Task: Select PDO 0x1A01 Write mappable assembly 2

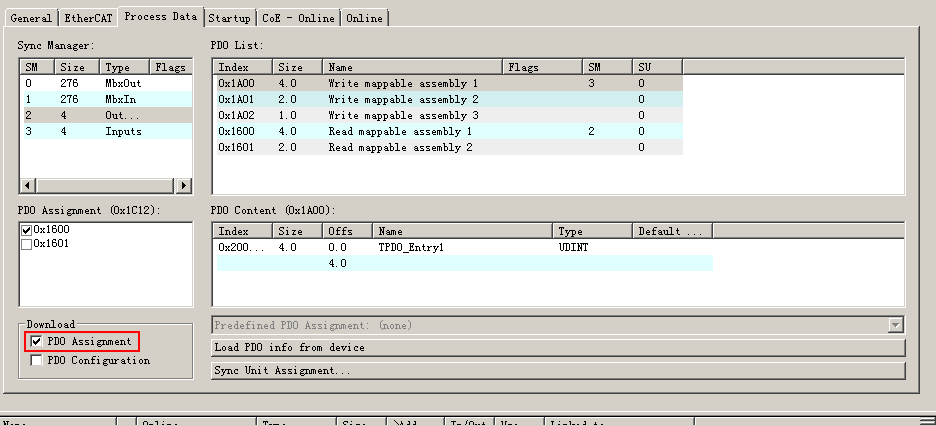Action: tap(403, 100)
